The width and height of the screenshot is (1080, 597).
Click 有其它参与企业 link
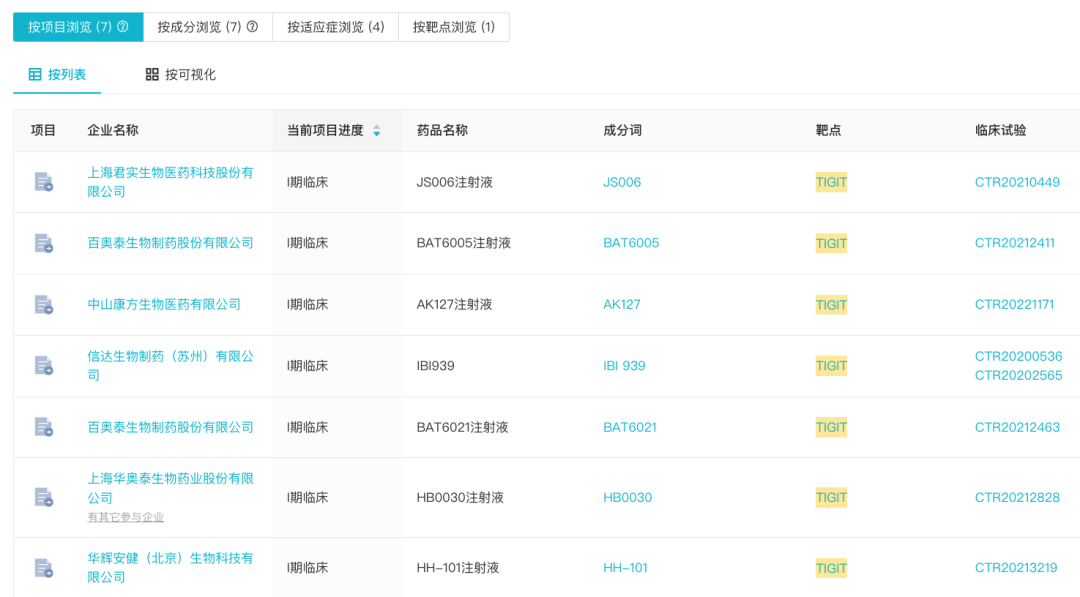click(x=125, y=517)
